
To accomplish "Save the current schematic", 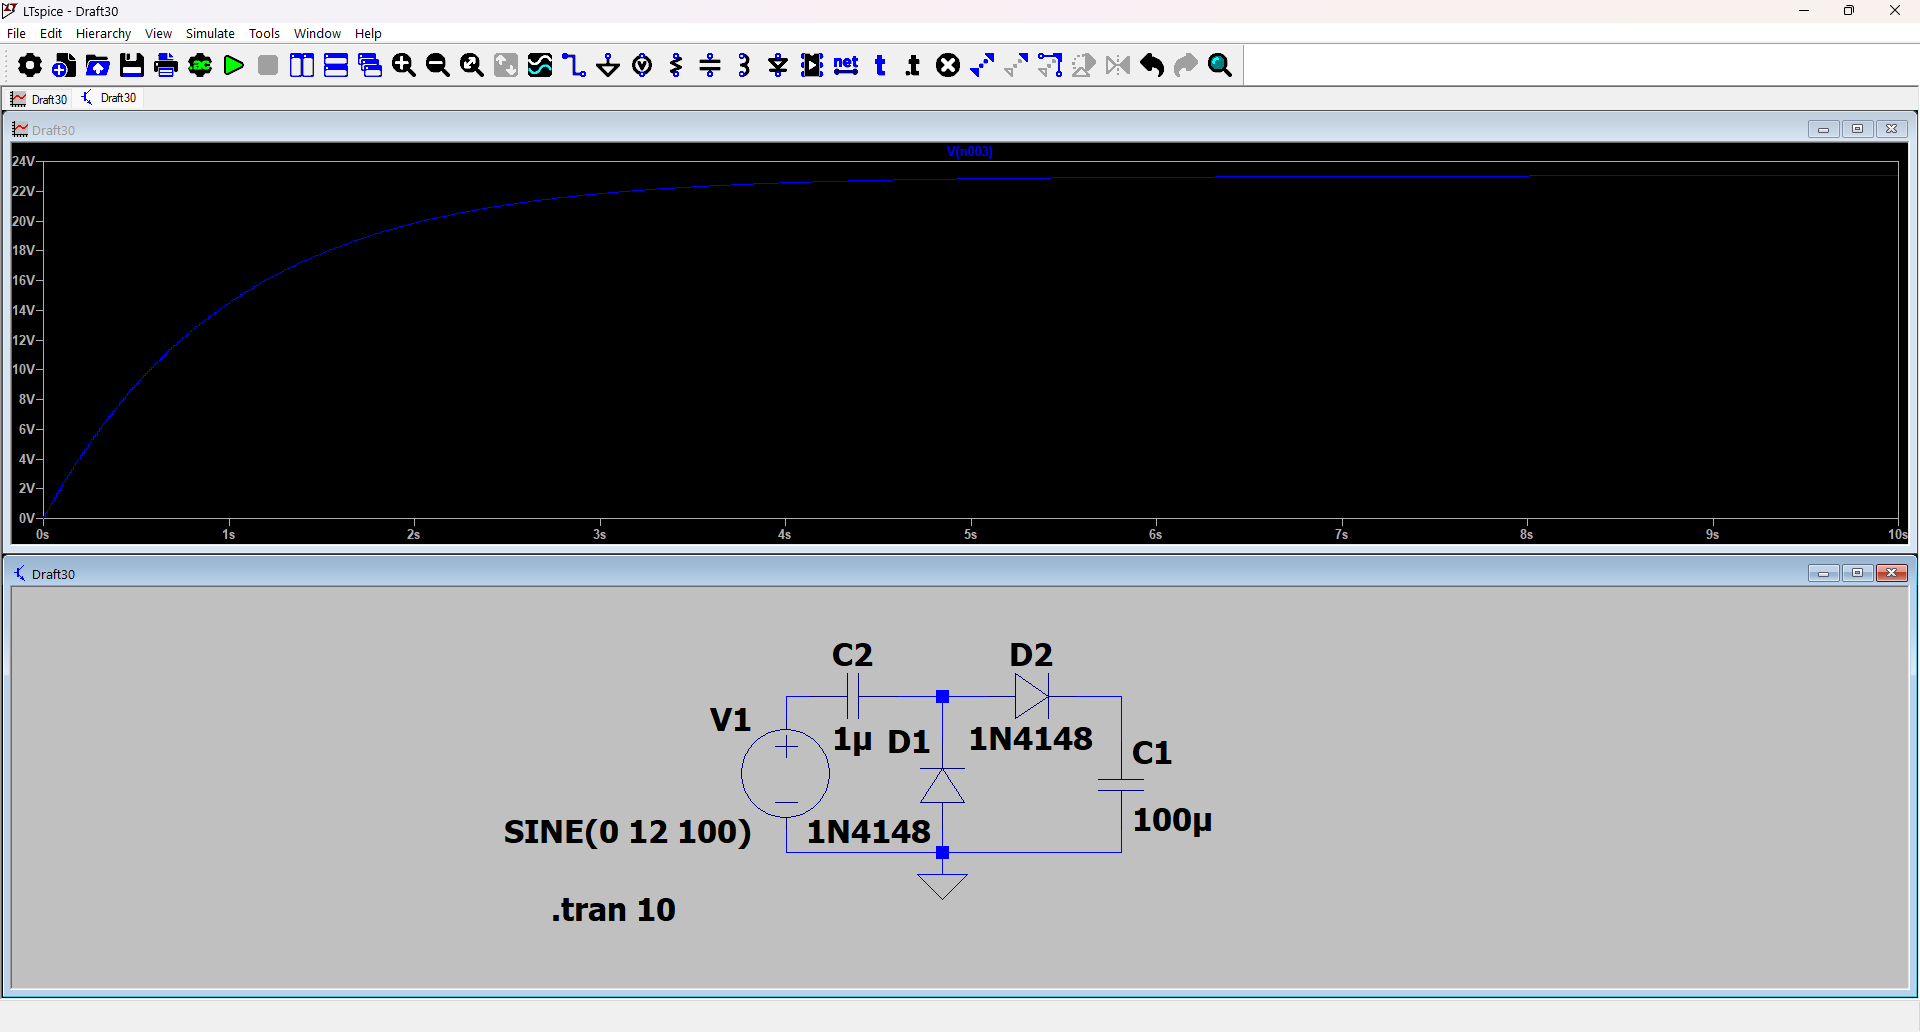I will tap(132, 66).
